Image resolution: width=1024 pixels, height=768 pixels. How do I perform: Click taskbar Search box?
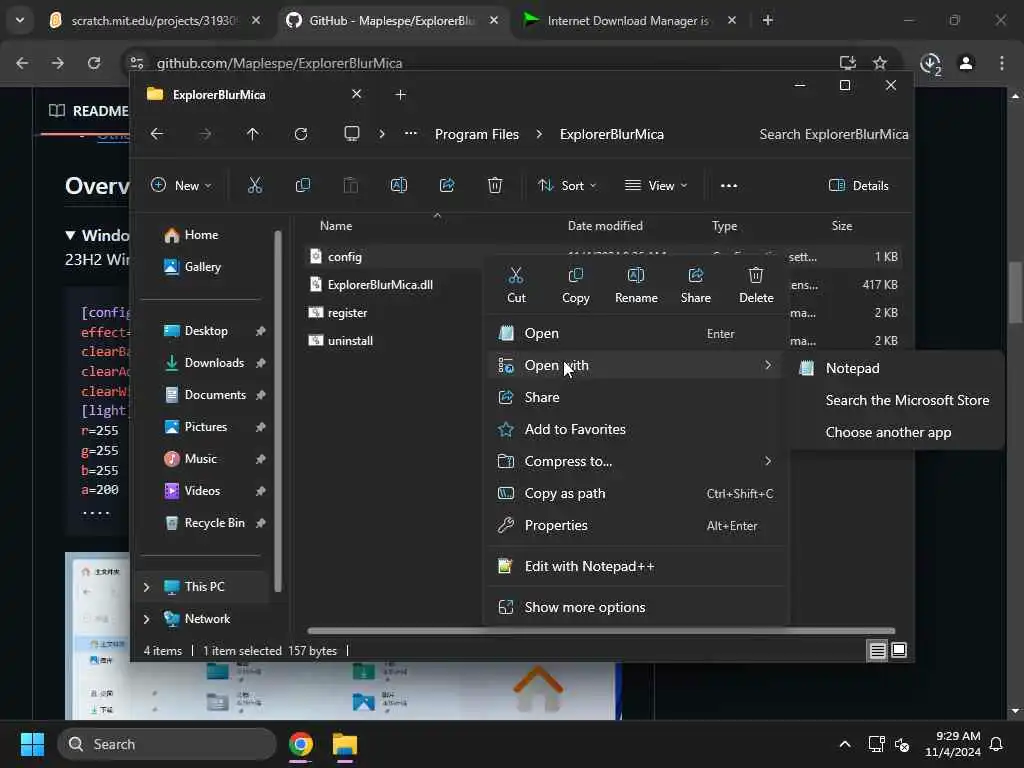[167, 744]
